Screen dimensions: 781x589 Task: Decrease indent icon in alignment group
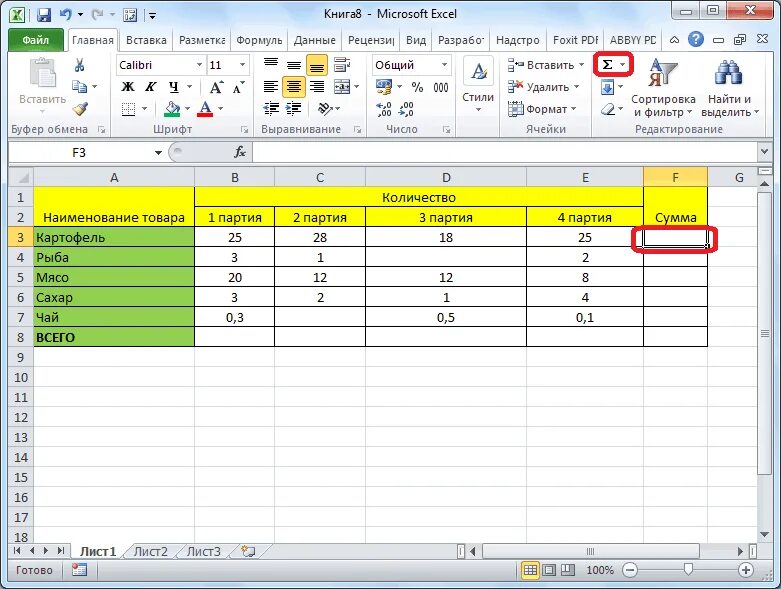pos(271,109)
